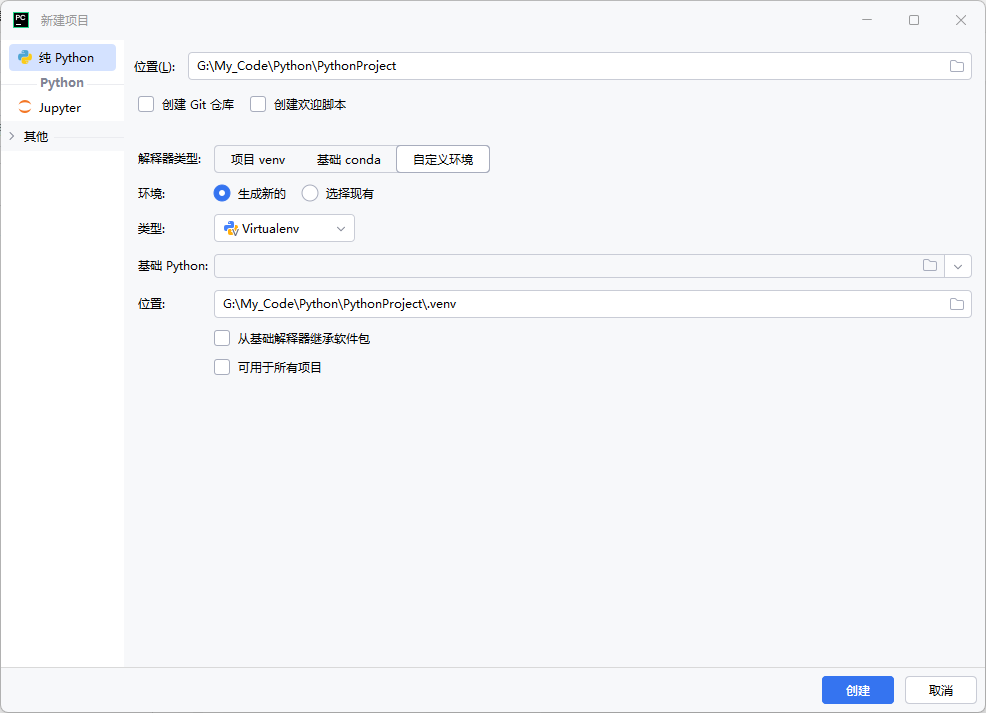
Task: Enable 创建欢迎脚本 checkbox
Action: [x=258, y=104]
